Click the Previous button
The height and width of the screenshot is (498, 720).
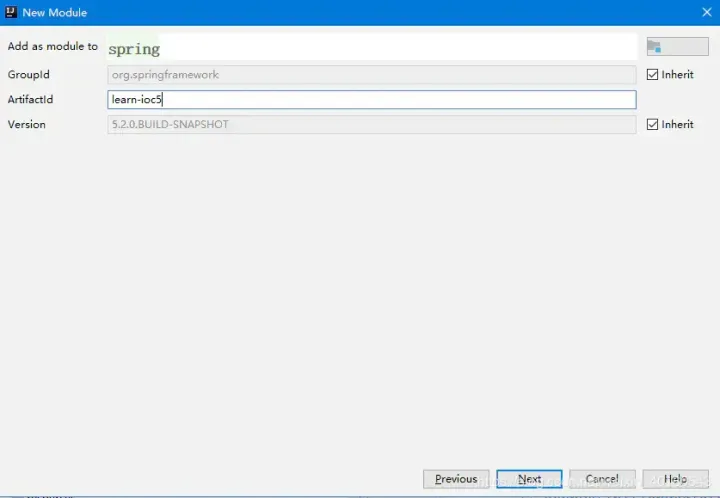coord(456,479)
